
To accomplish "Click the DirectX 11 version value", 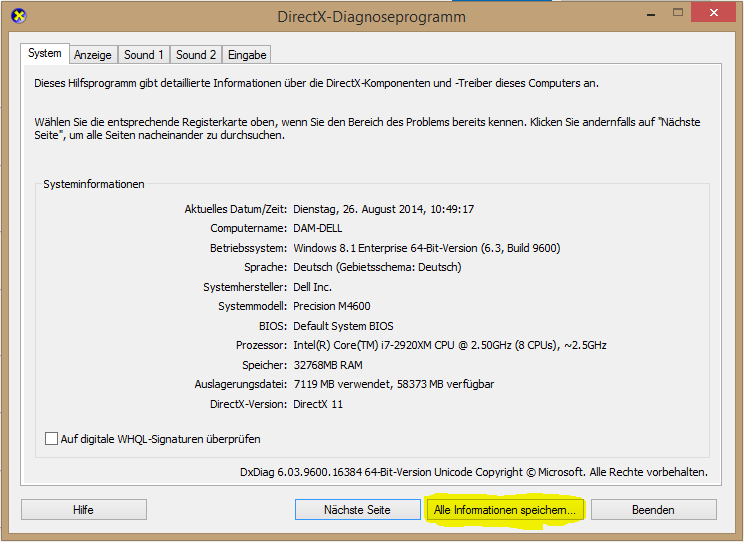I will (x=318, y=404).
